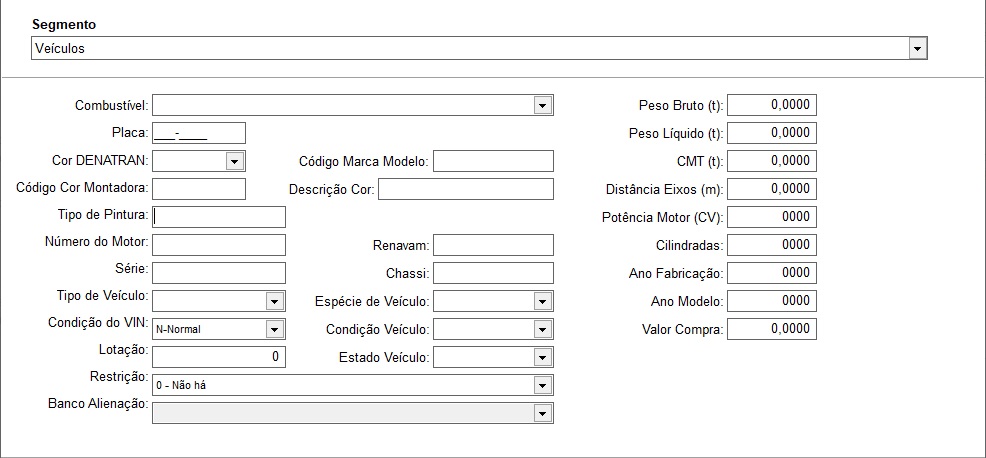Open the Cor DENATRAN combo box
The width and height of the screenshot is (986, 458).
(199, 161)
